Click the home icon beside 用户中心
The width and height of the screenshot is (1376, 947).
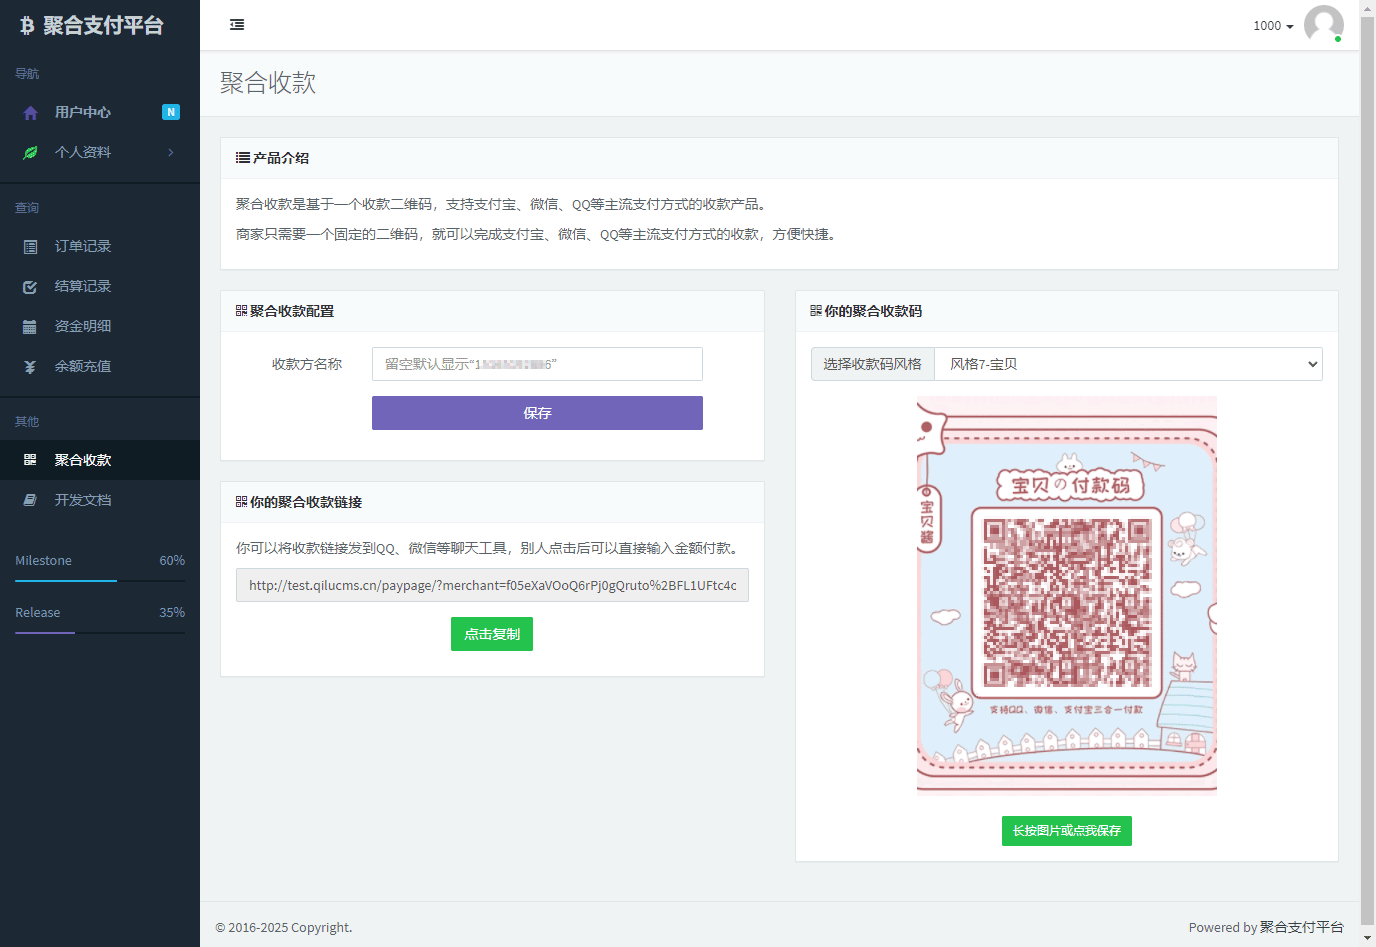tap(30, 113)
